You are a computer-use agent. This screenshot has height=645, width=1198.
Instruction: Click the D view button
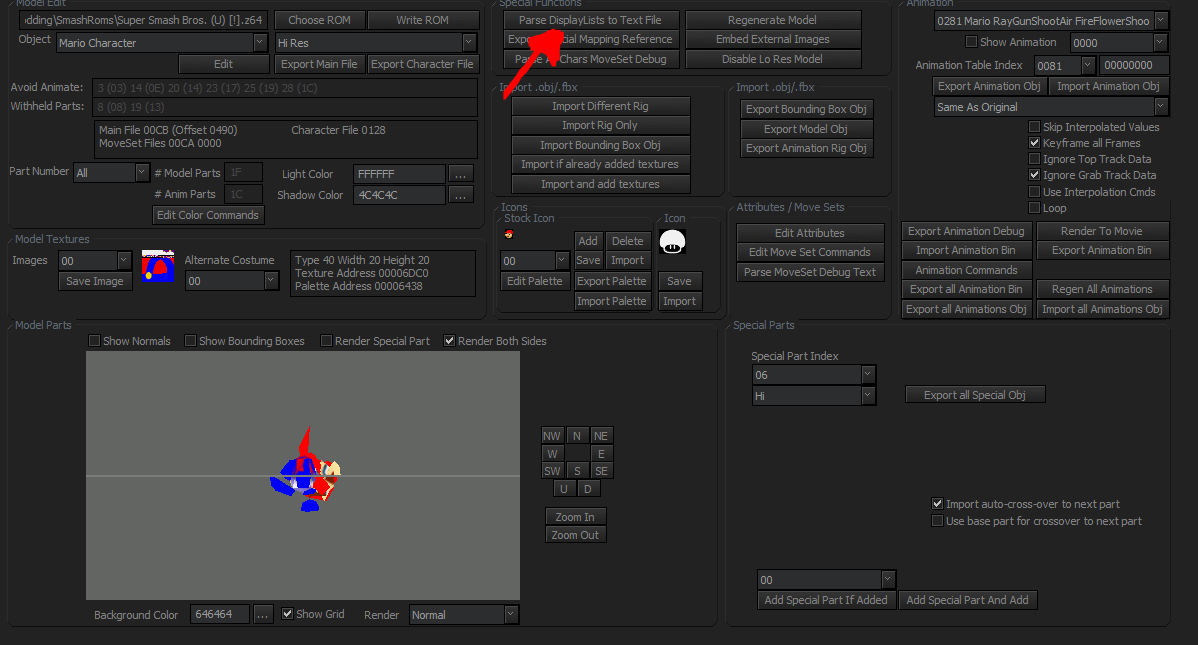588,489
